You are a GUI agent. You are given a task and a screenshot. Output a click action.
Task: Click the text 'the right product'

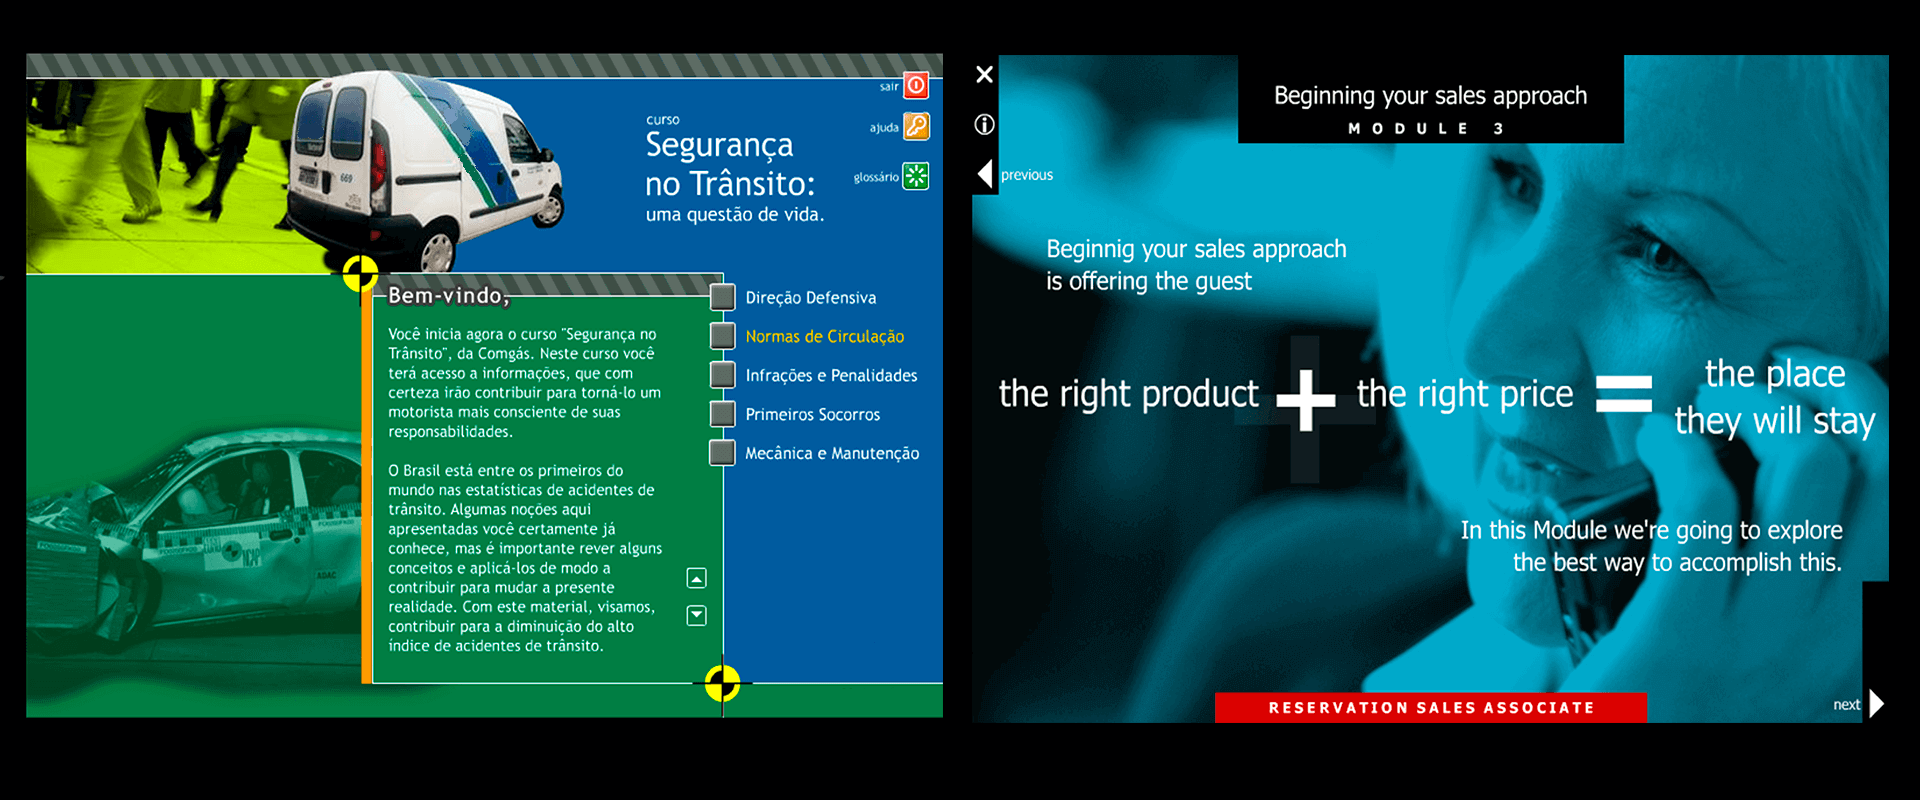coord(1128,394)
